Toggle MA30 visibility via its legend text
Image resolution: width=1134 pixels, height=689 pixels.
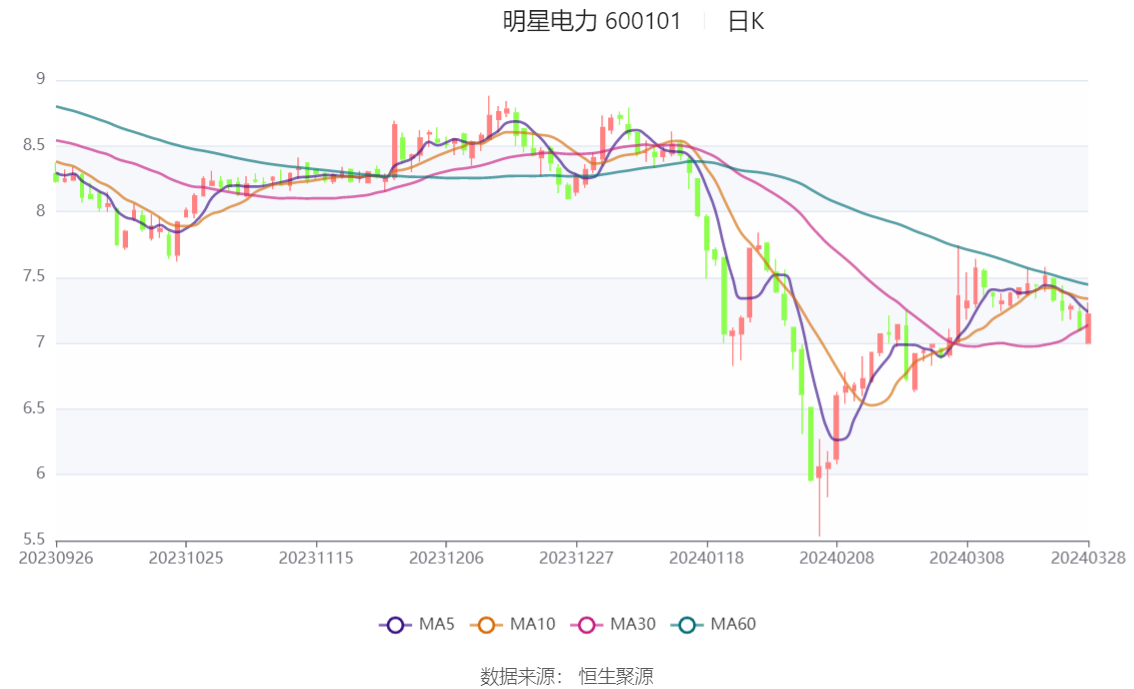(x=633, y=625)
